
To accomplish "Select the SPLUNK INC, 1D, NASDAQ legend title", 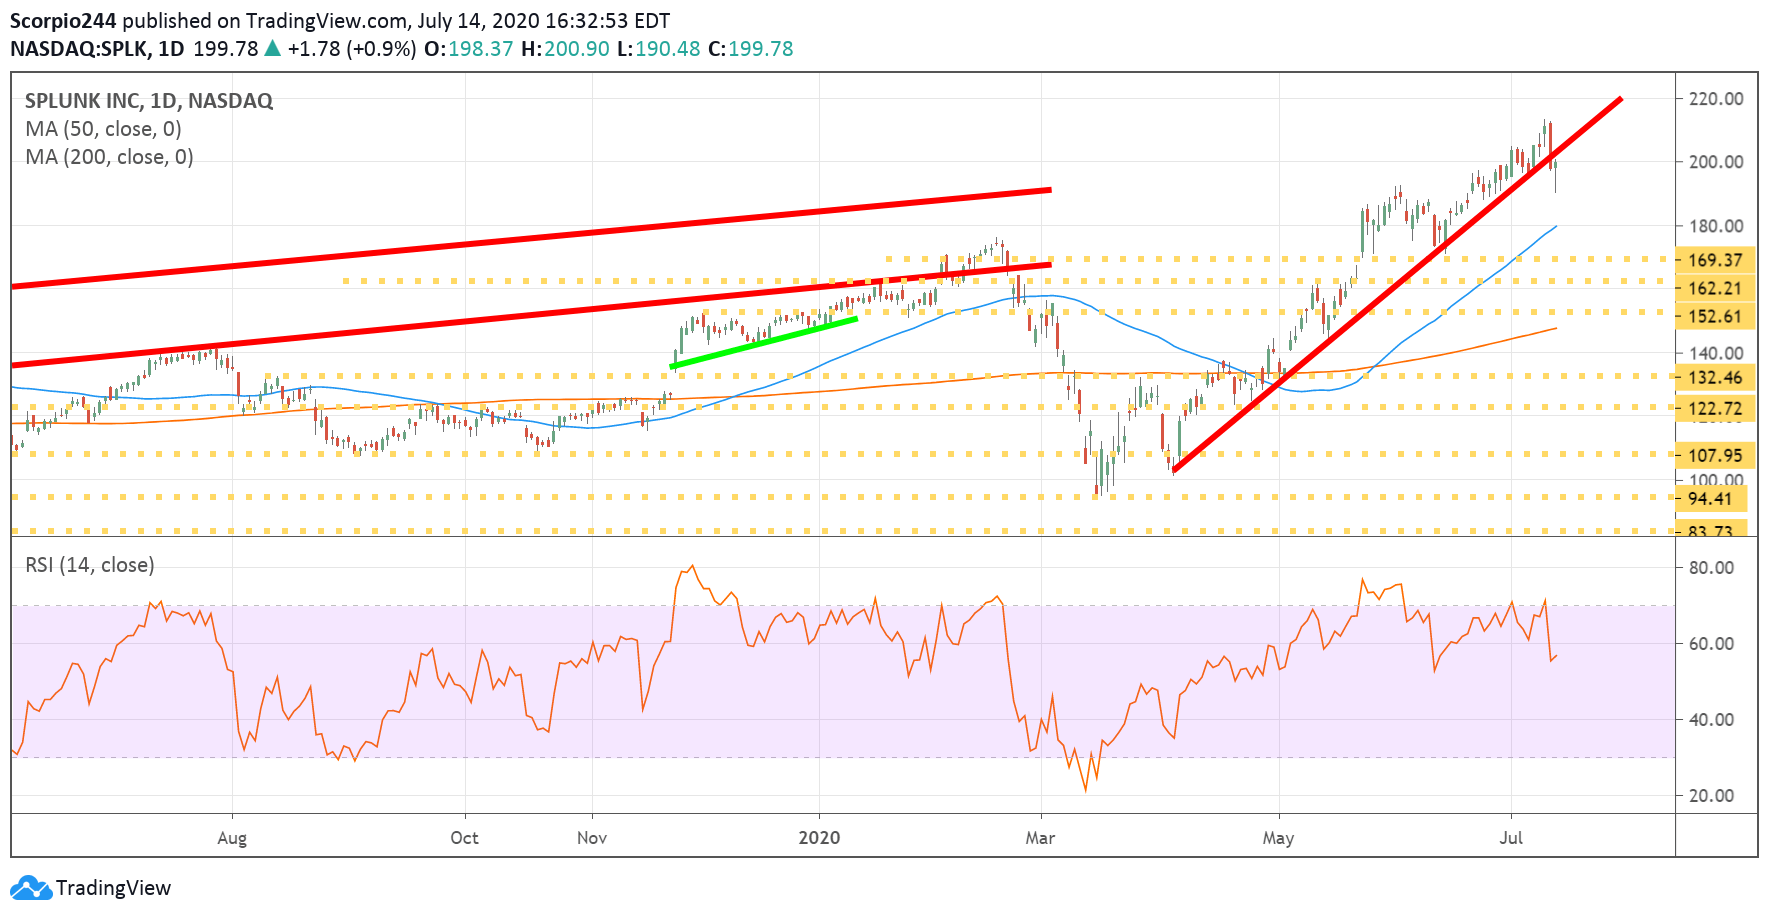I will click(149, 101).
